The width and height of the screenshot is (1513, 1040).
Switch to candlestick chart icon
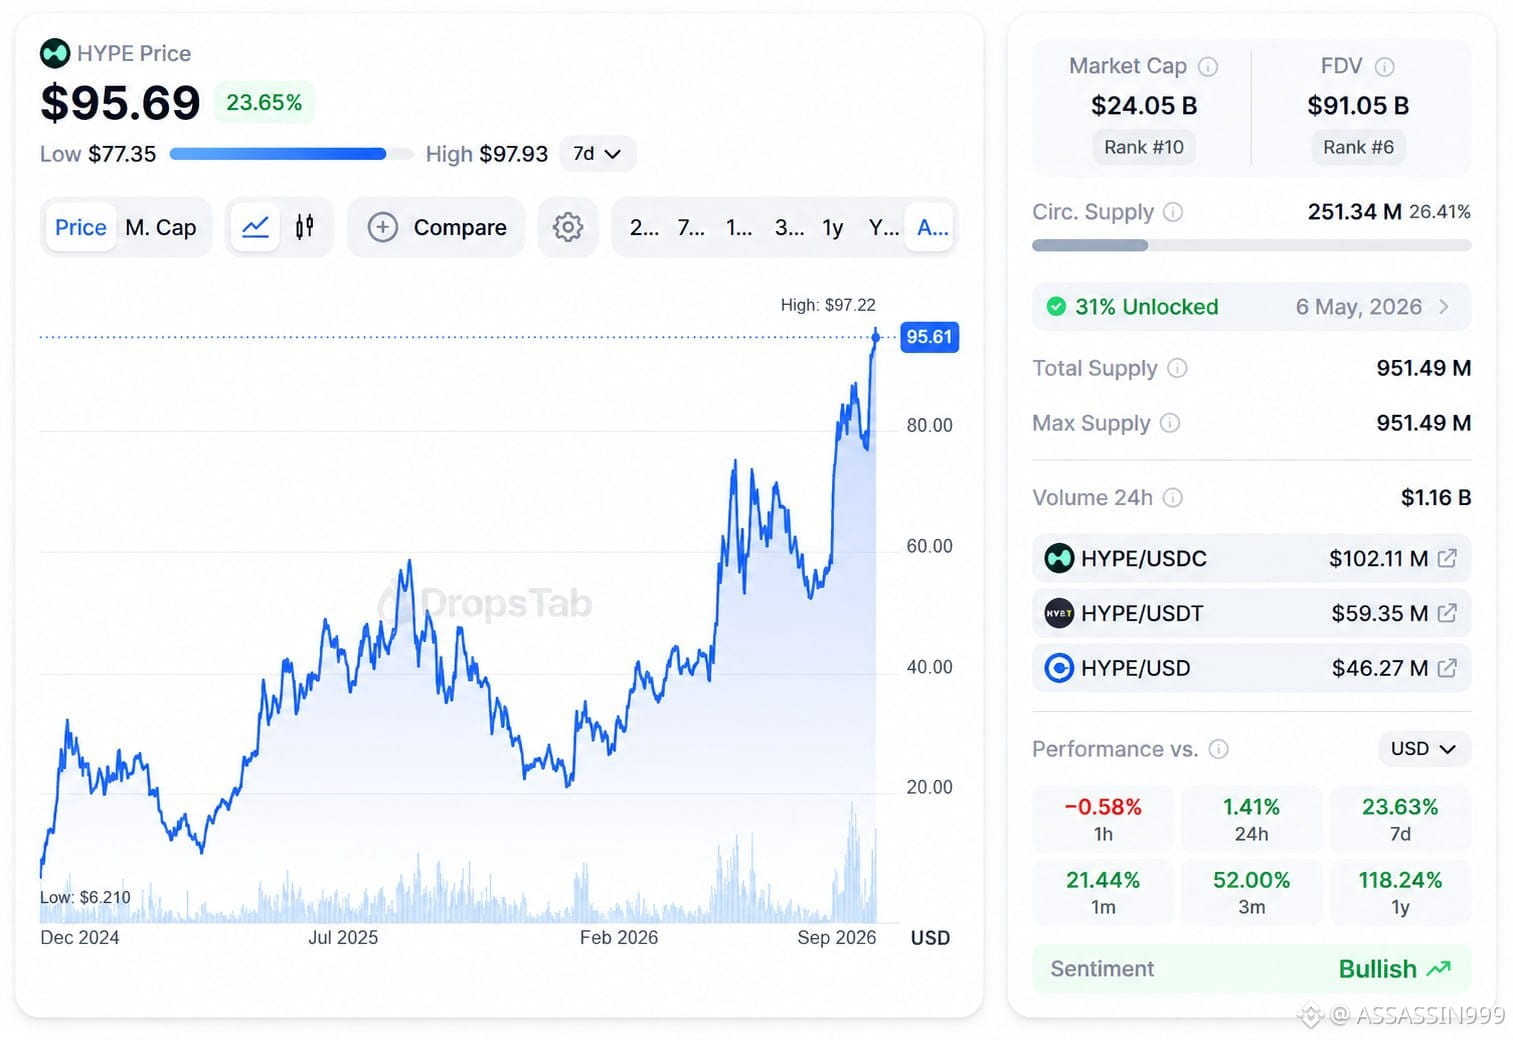(x=305, y=227)
